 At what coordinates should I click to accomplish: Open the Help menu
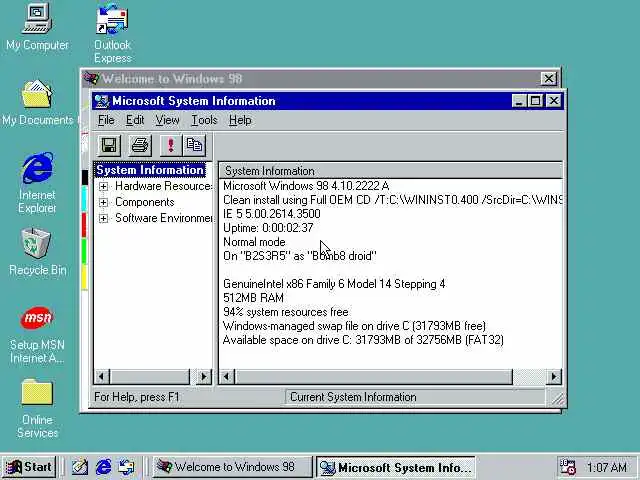pos(240,120)
